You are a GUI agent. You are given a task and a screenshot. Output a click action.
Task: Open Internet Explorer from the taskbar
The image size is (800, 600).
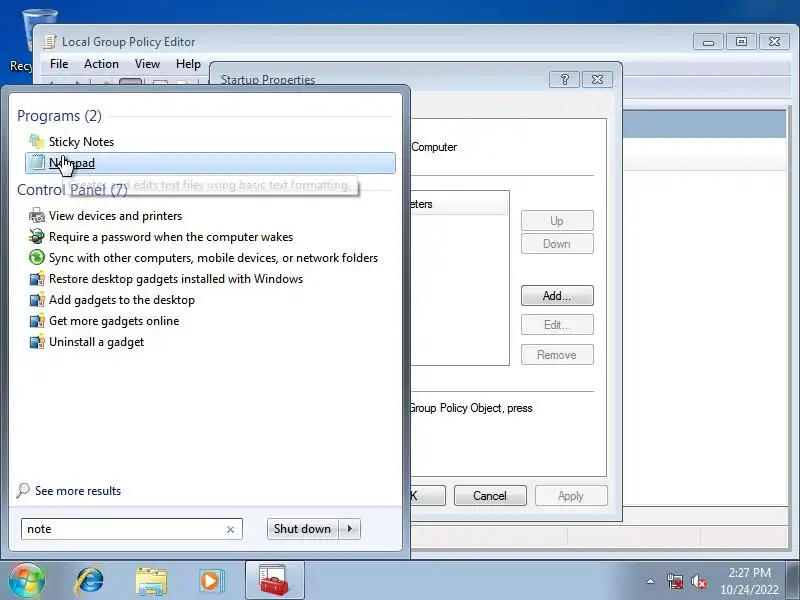90,581
